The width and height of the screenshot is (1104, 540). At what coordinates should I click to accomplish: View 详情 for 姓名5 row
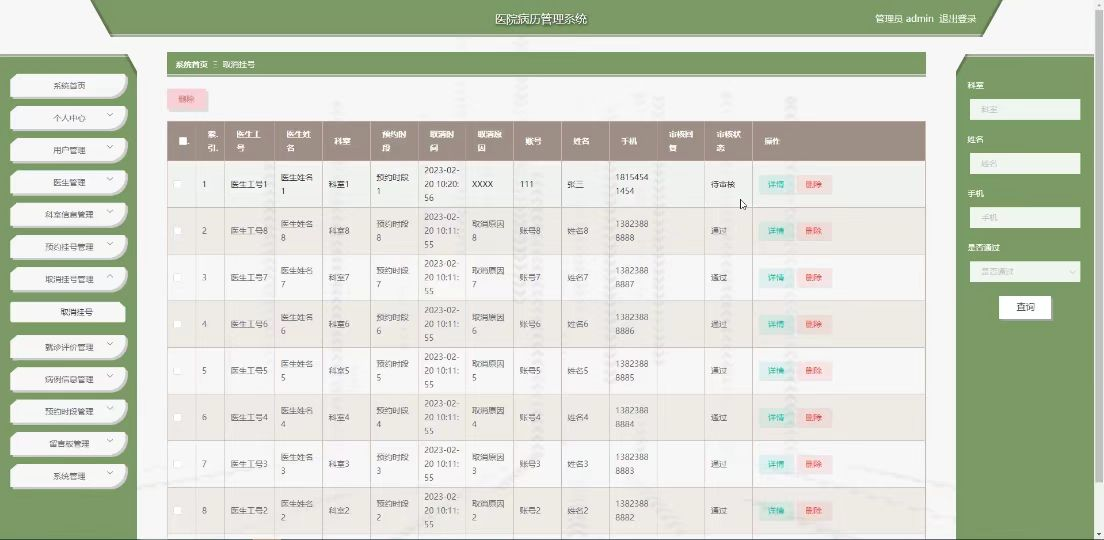tap(776, 370)
